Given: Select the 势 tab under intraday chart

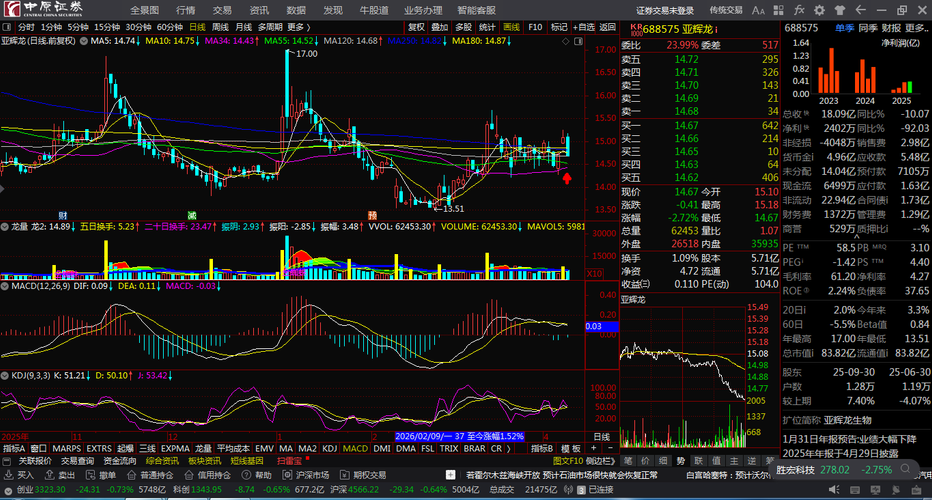Looking at the screenshot, I should (x=680, y=461).
